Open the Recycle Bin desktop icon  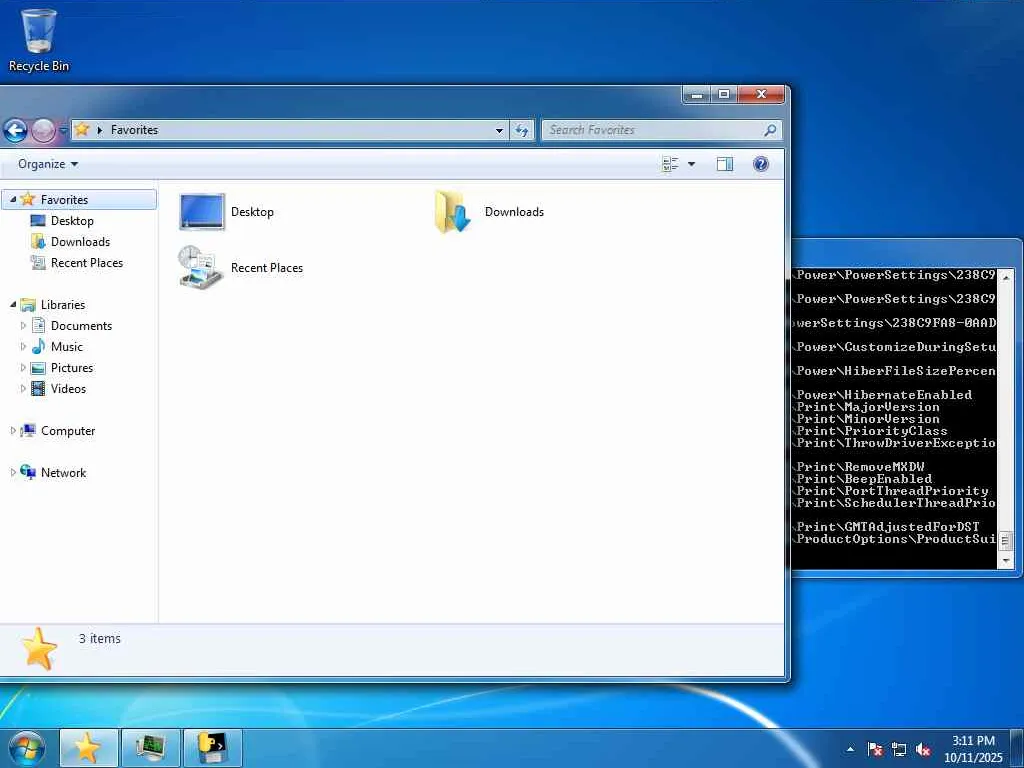tap(39, 40)
